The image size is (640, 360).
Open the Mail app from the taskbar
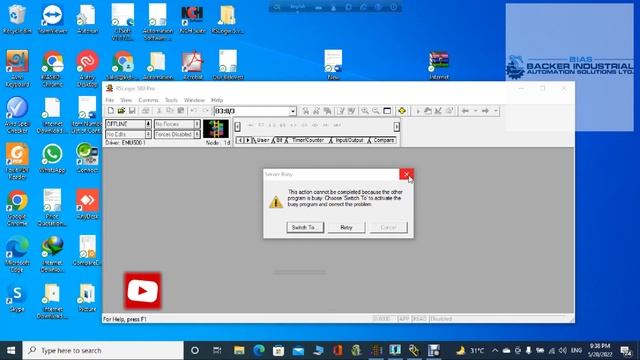coord(298,350)
